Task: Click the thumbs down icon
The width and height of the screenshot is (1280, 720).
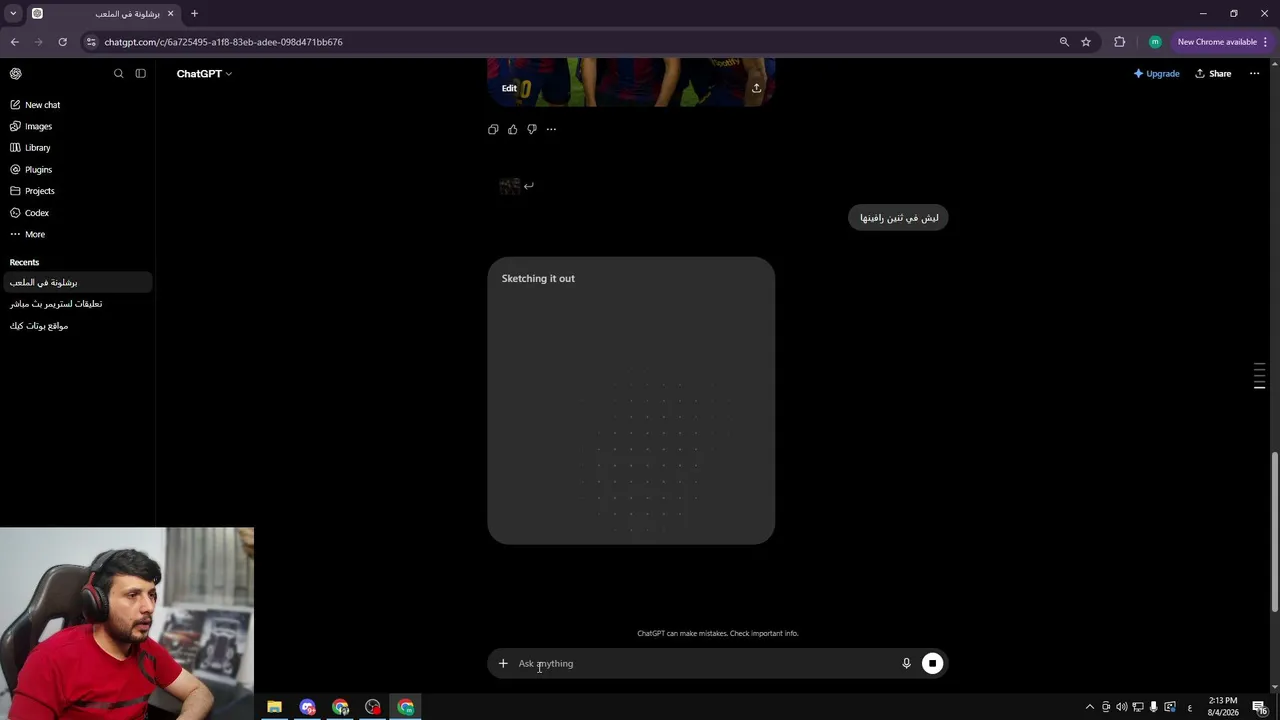Action: pos(532,129)
